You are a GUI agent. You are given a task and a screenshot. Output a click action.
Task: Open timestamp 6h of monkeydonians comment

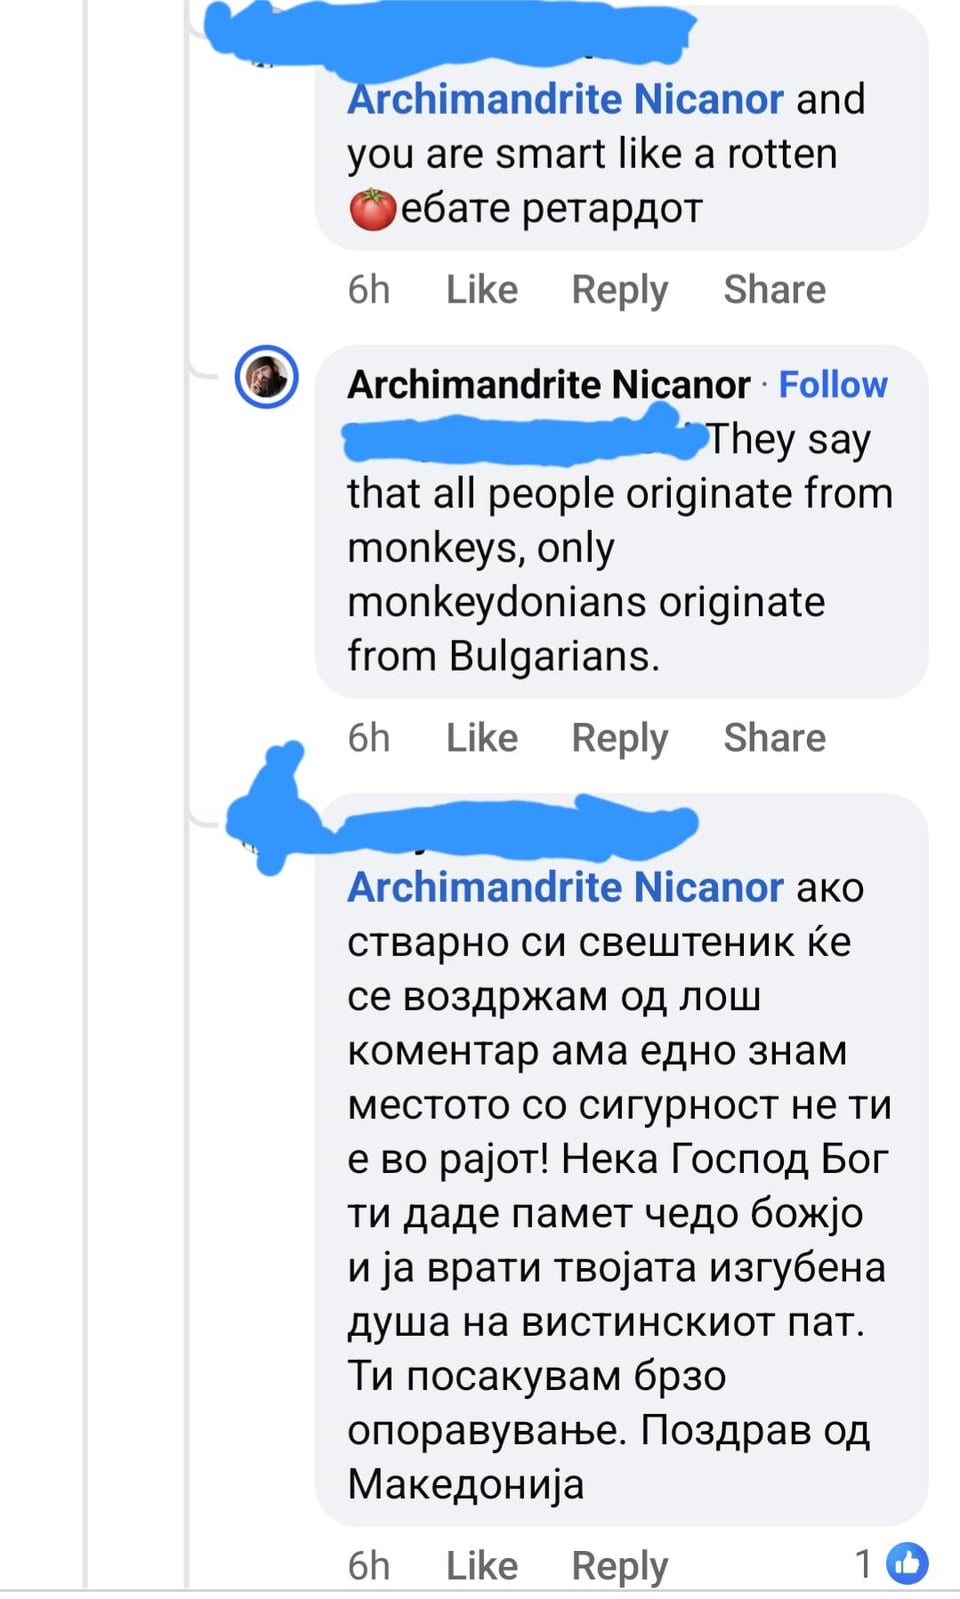point(369,737)
